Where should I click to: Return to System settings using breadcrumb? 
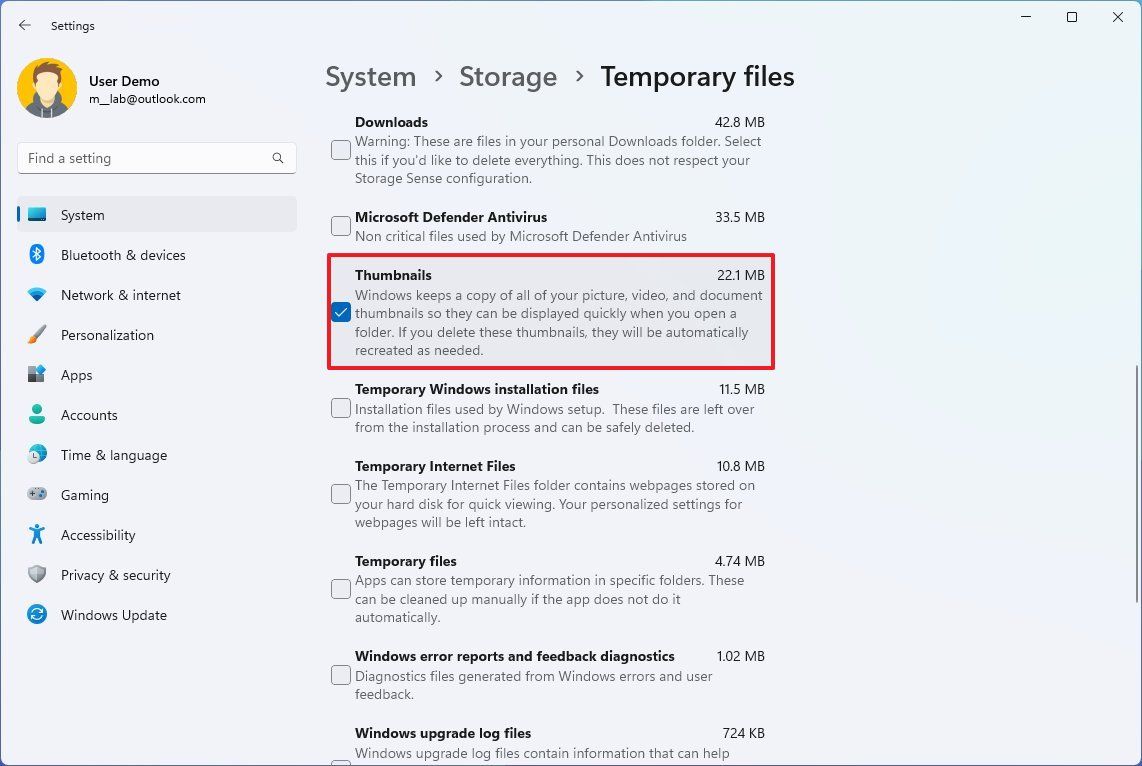tap(371, 76)
